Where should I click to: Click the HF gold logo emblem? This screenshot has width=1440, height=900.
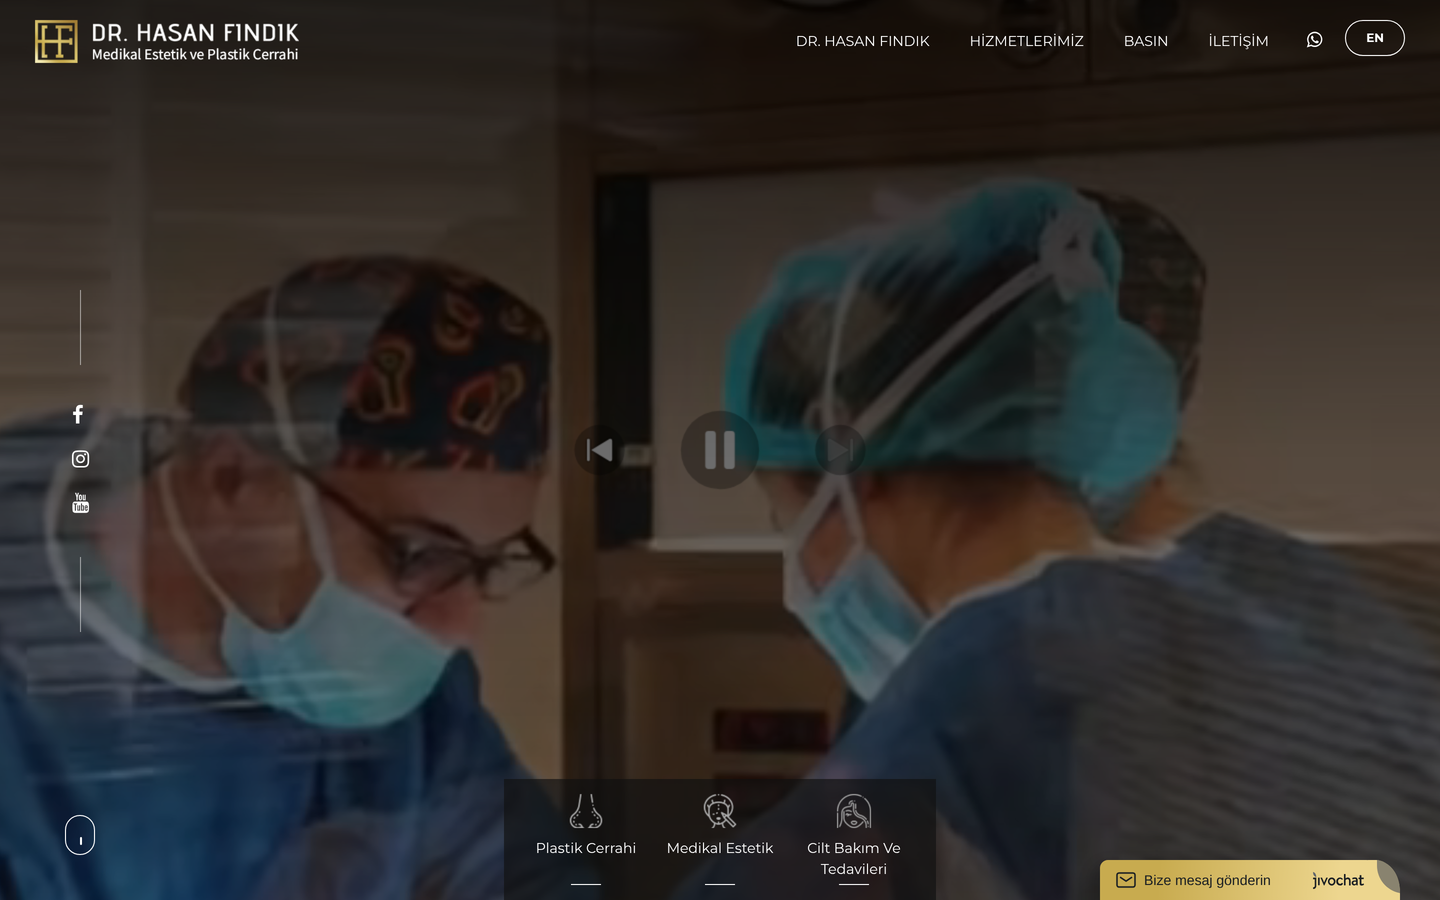(x=56, y=41)
